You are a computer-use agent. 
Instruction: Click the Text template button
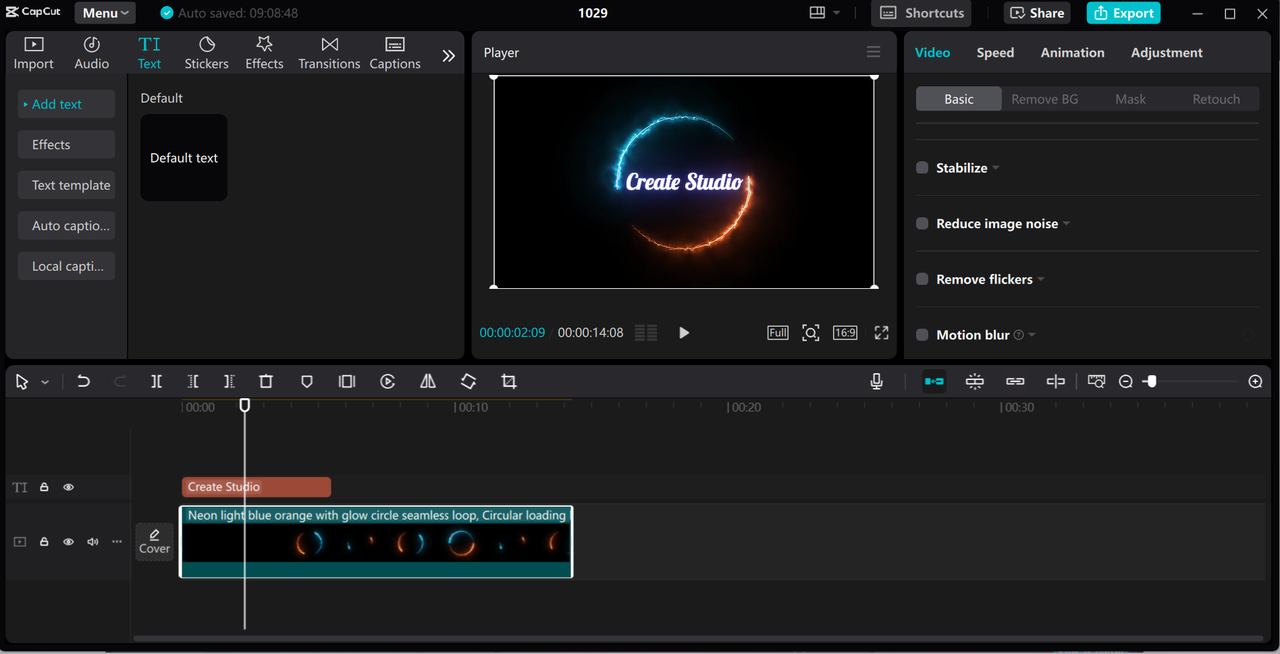pos(66,185)
